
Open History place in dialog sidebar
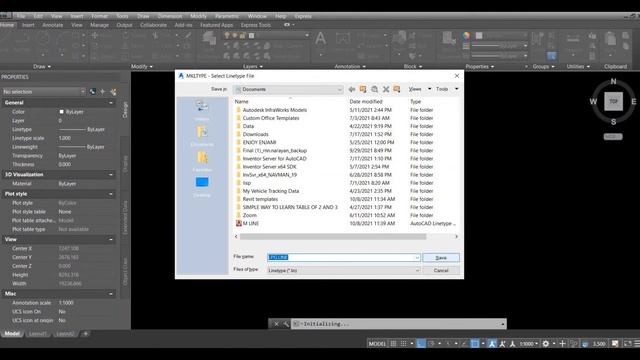tap(202, 110)
